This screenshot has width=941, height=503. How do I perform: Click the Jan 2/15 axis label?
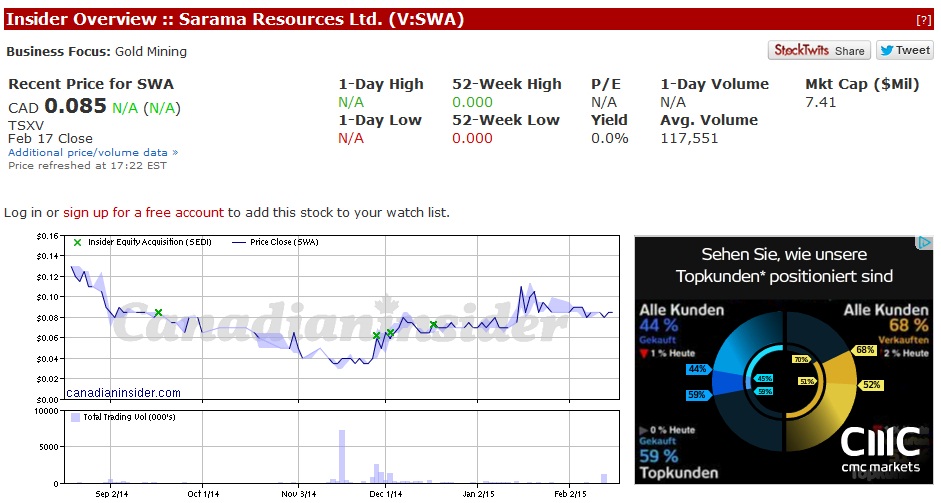click(478, 494)
